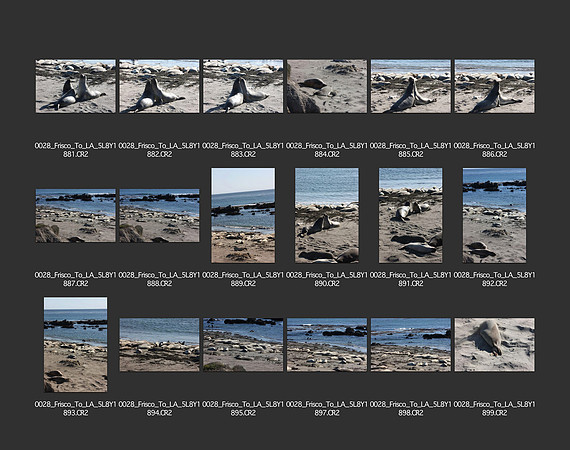Pick thumbnail of photo 888.CR2

click(x=159, y=216)
